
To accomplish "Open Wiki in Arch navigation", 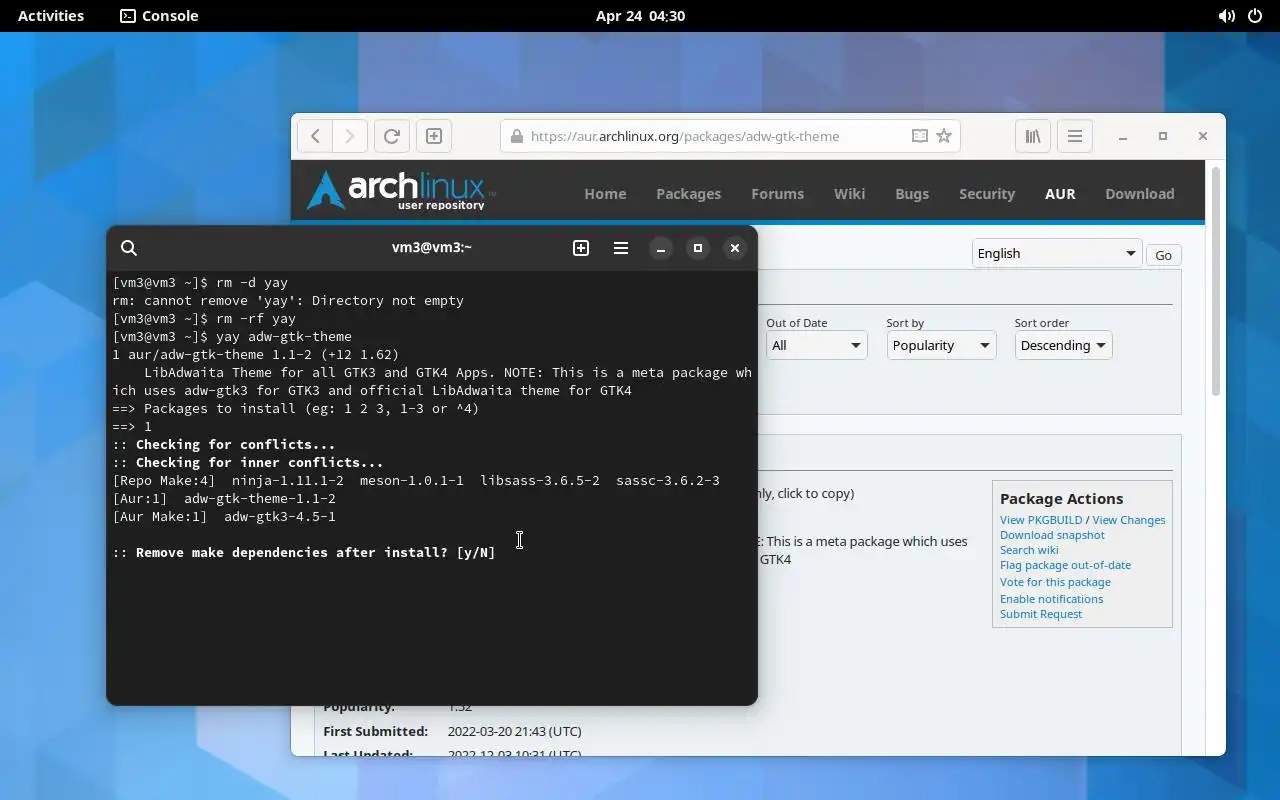I will point(850,194).
